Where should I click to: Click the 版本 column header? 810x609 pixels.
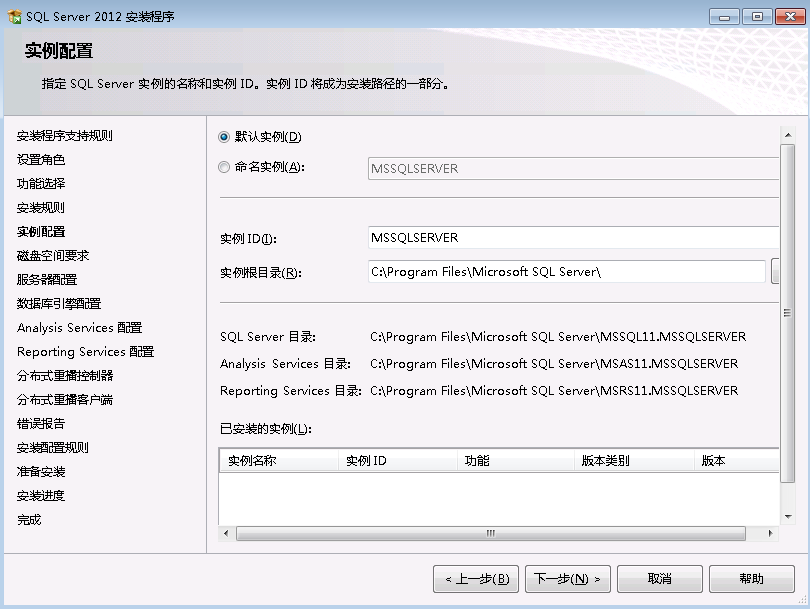coord(737,460)
